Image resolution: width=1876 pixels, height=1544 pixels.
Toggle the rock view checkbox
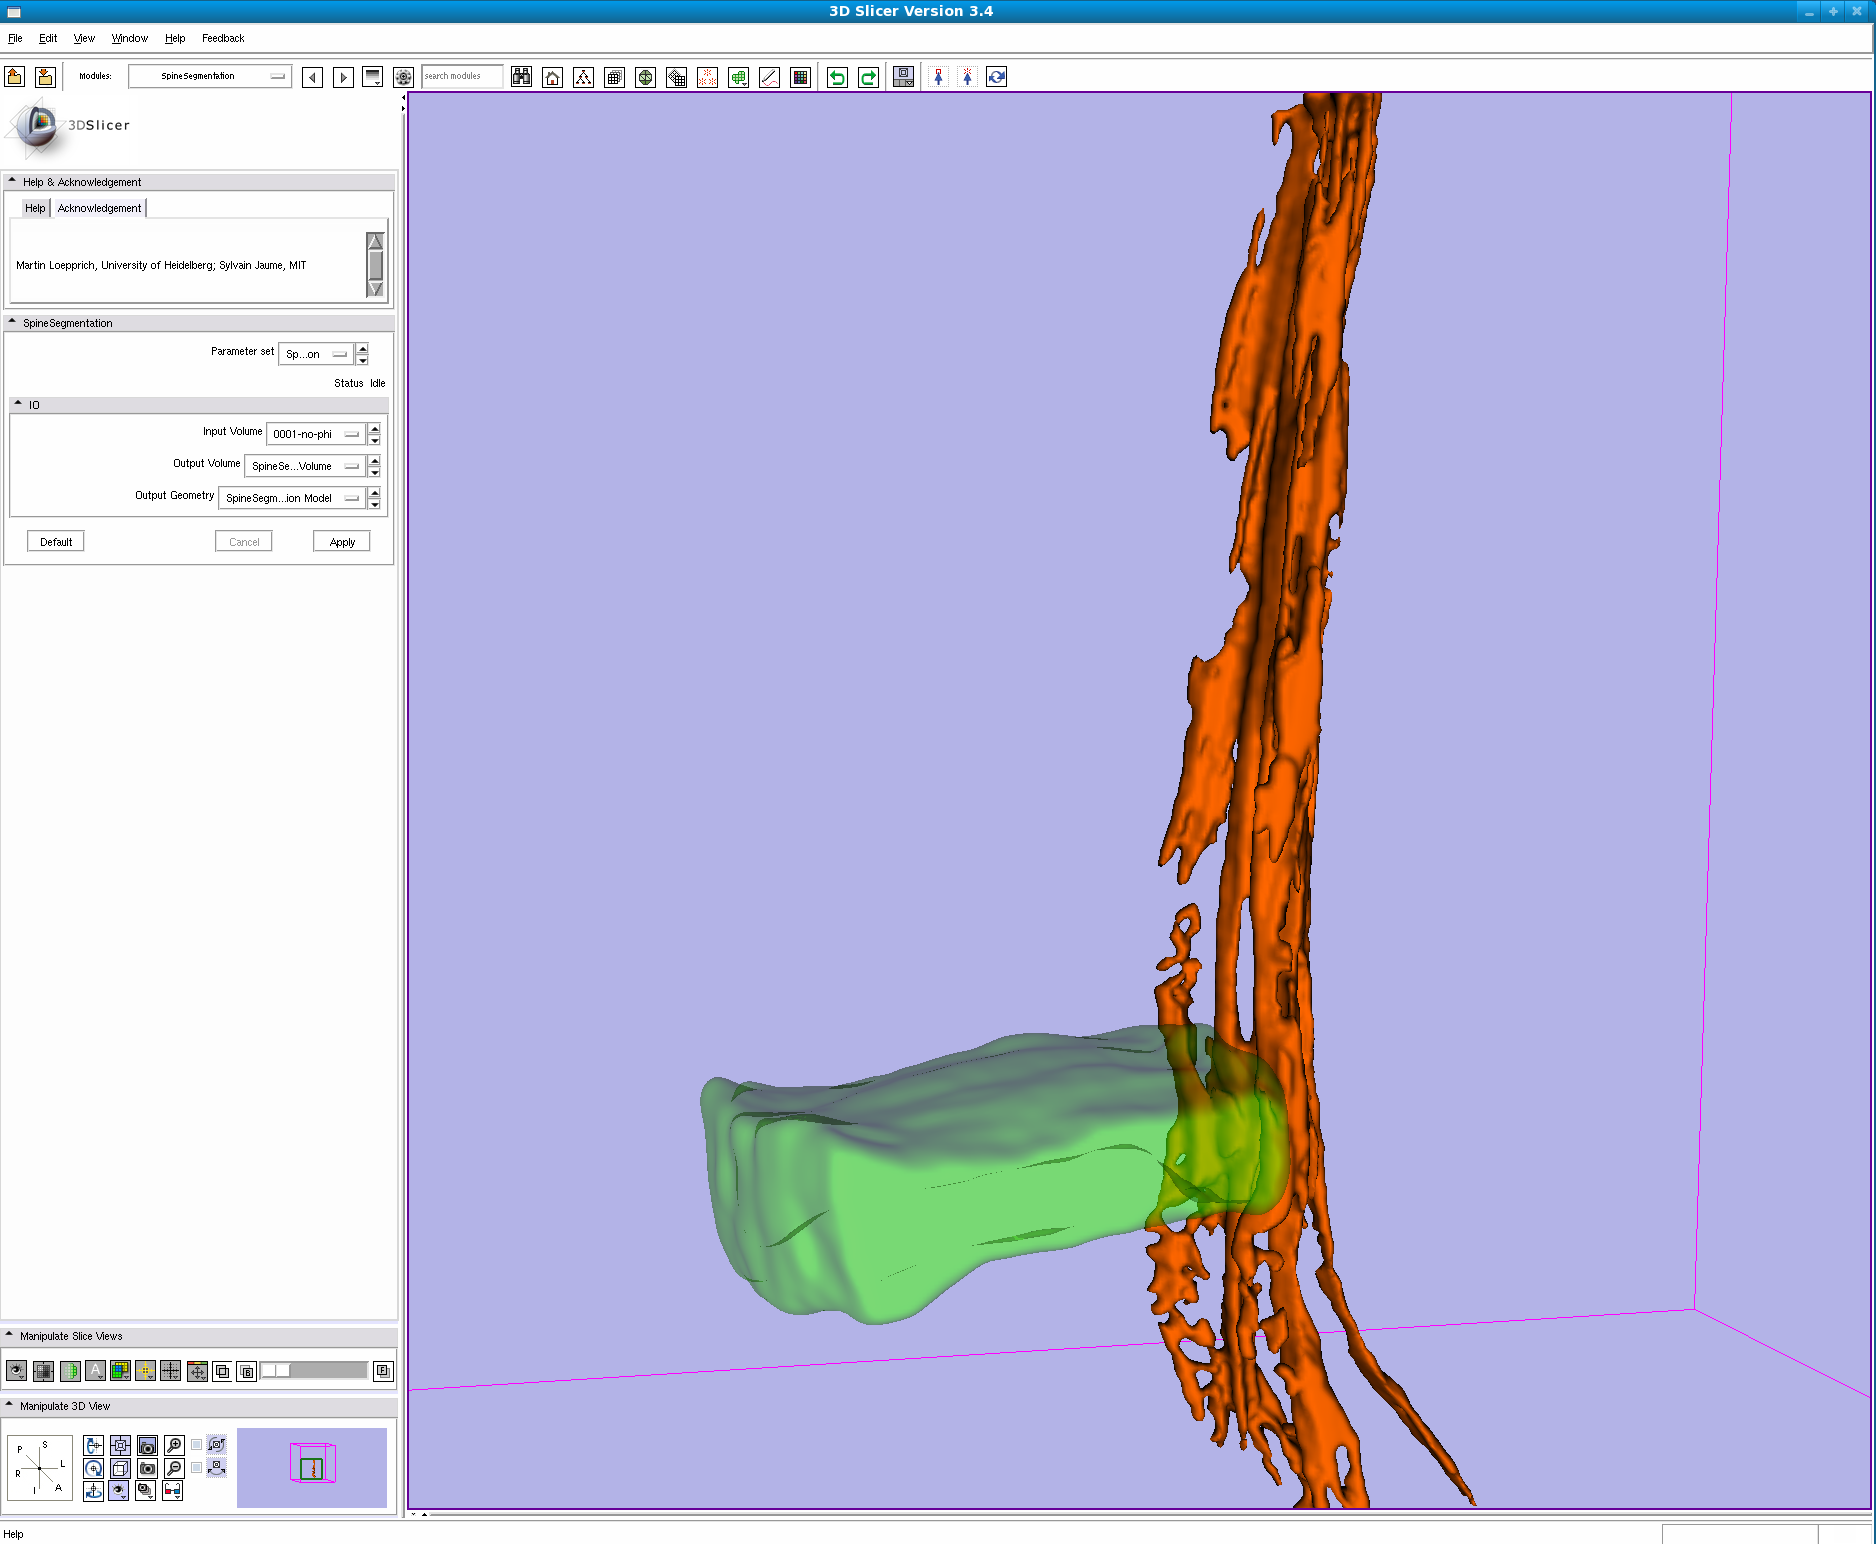pos(197,1468)
